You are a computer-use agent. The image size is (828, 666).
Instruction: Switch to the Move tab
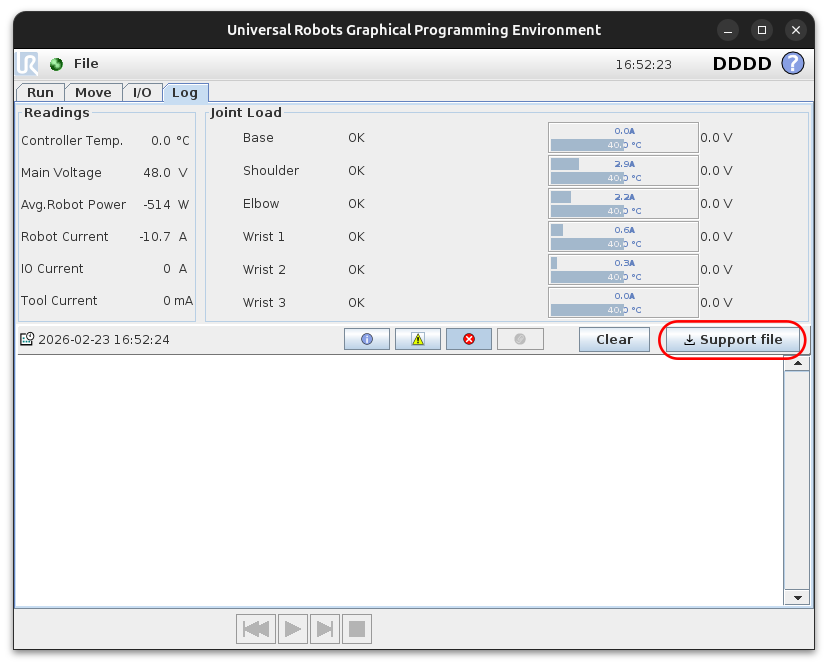(x=93, y=92)
